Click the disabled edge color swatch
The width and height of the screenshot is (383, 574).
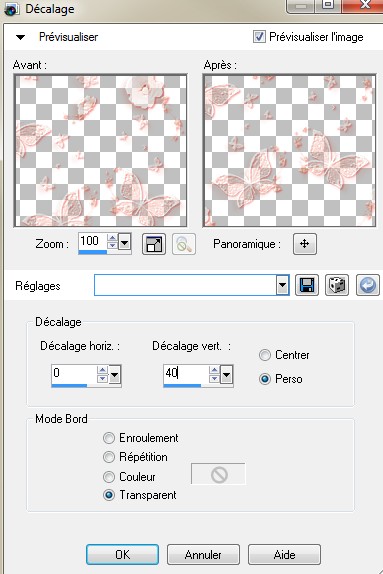(x=219, y=474)
